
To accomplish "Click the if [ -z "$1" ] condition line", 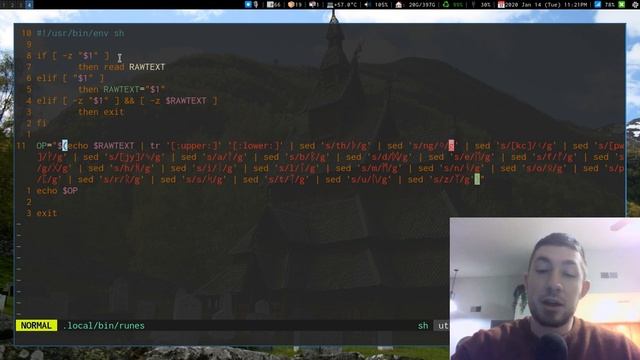I will (x=73, y=56).
